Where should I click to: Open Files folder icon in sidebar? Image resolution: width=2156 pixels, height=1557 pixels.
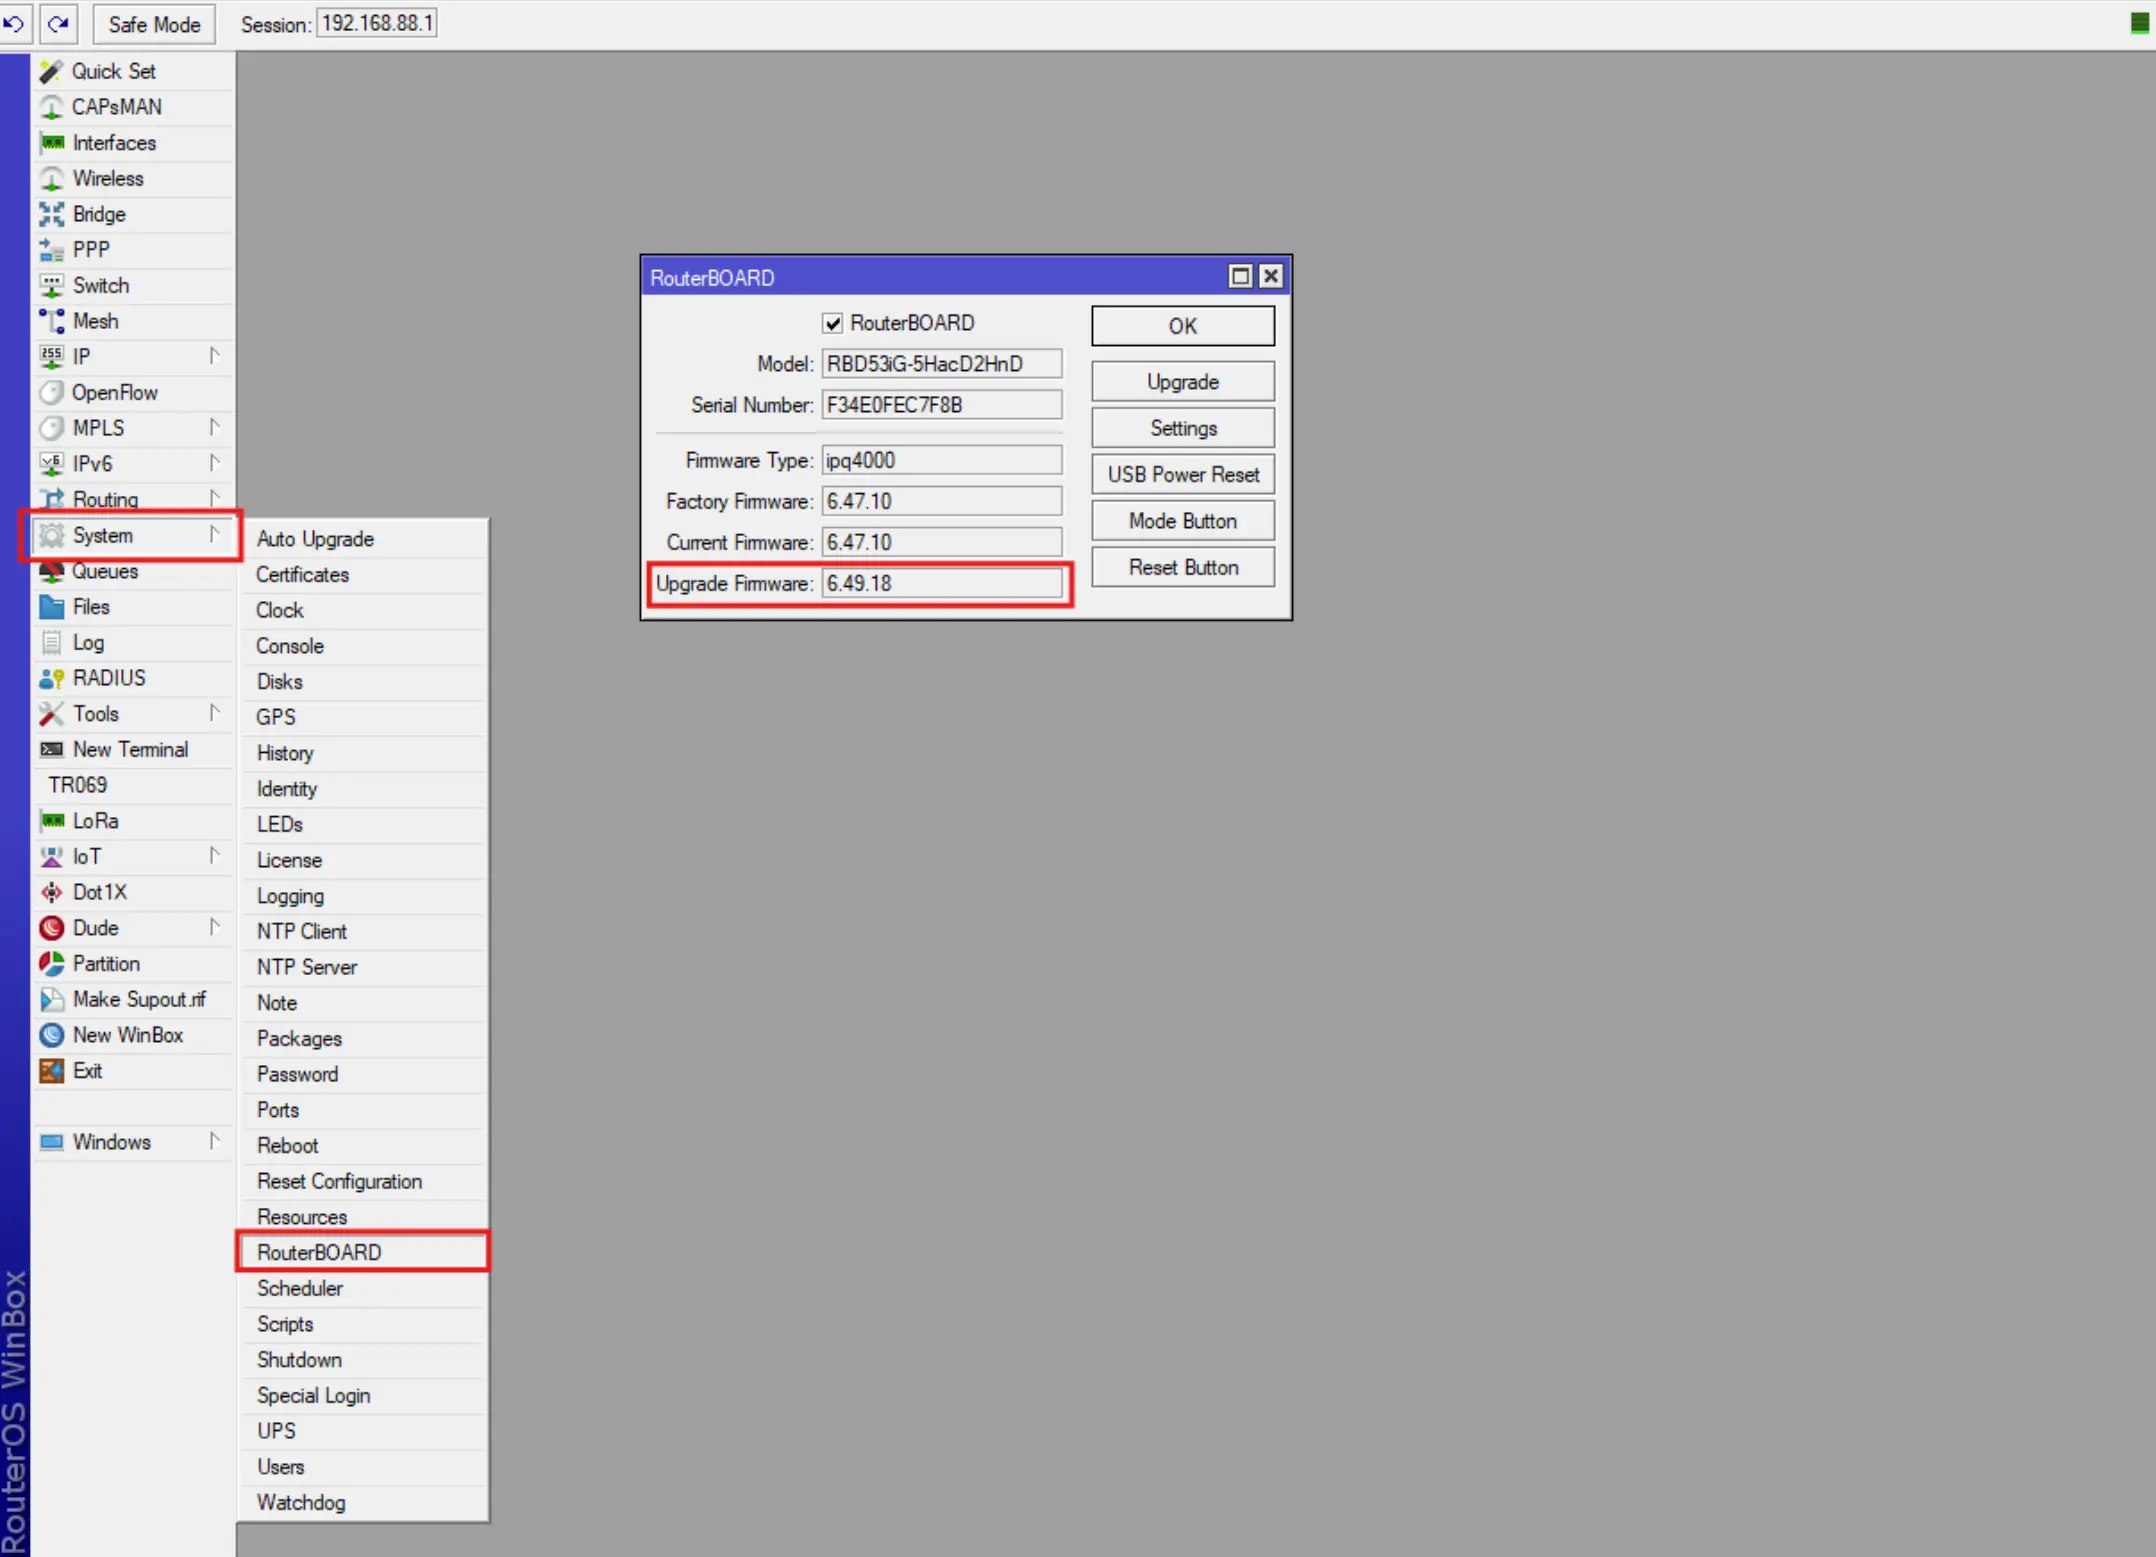(51, 607)
